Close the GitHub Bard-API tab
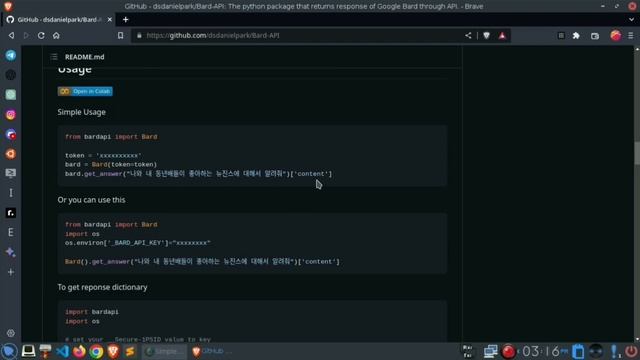640x360 pixels. pyautogui.click(x=109, y=20)
